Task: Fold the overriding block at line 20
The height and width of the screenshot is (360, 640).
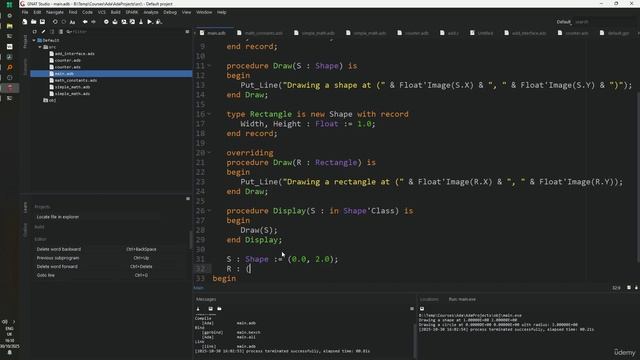Action: point(209,153)
